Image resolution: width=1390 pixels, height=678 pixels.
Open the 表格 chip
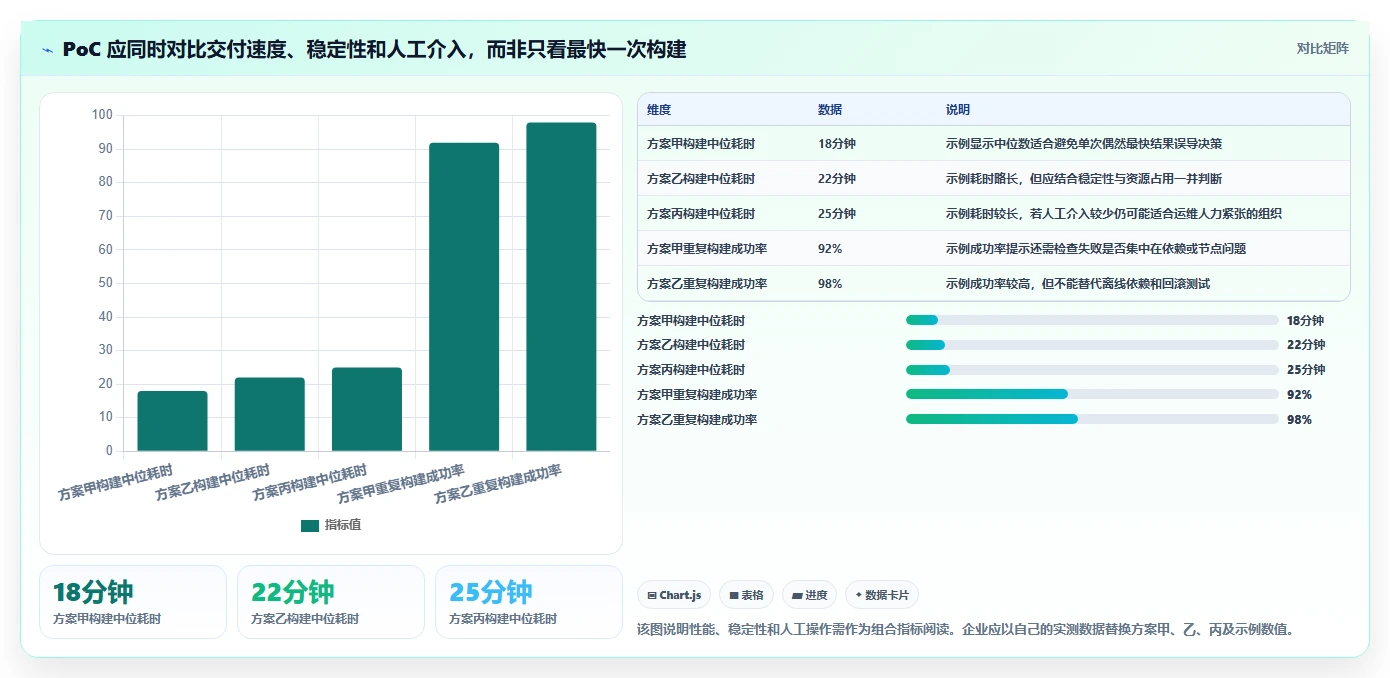pos(746,595)
